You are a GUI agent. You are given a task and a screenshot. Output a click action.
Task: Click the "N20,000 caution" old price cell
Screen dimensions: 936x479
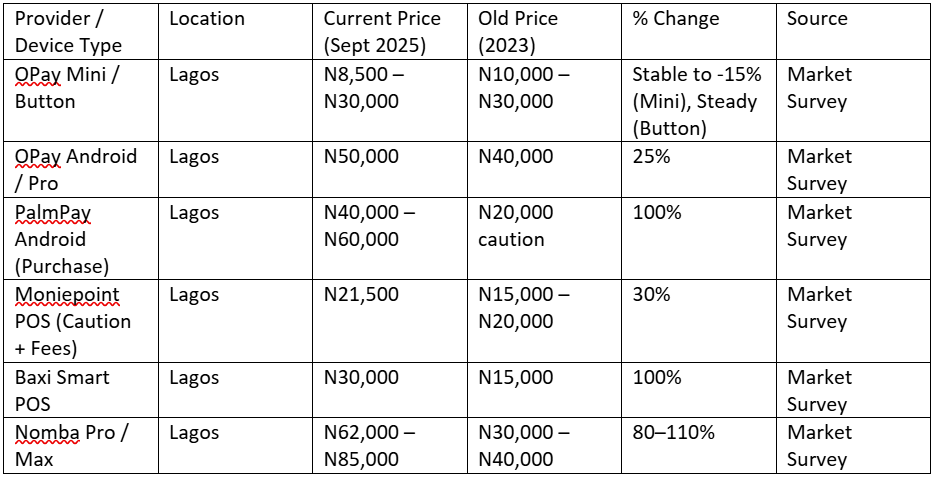516,226
